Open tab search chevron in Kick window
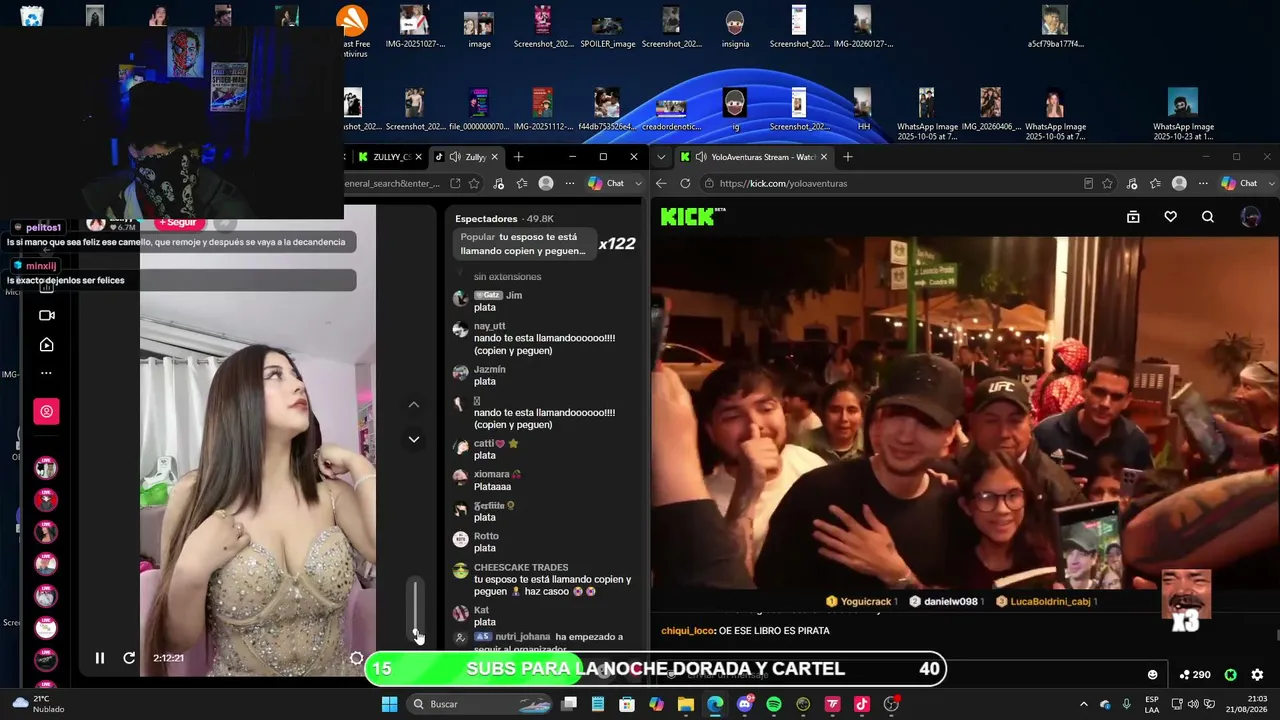 pos(661,157)
